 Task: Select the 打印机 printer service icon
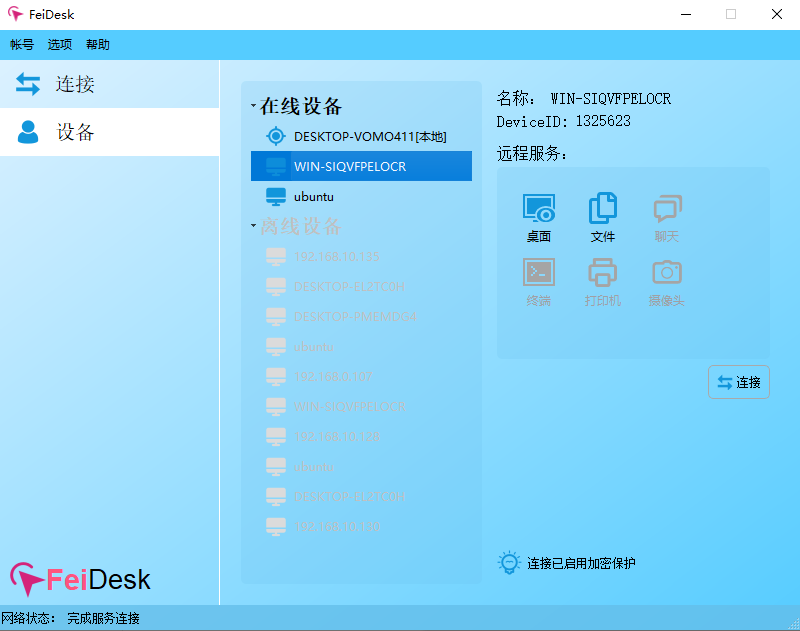pyautogui.click(x=603, y=282)
